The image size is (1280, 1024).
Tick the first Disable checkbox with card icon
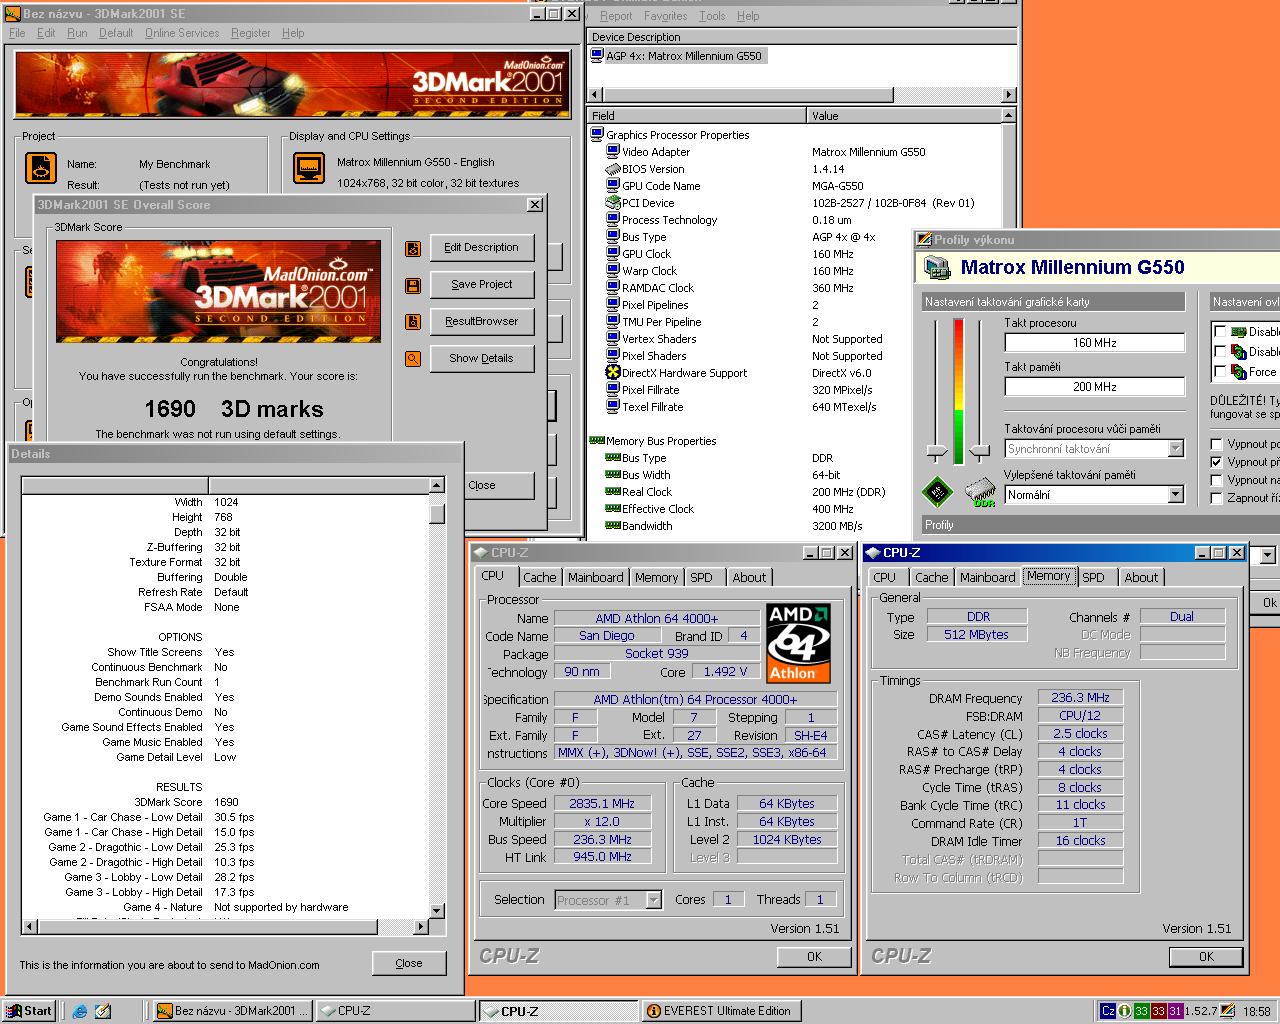point(1220,332)
